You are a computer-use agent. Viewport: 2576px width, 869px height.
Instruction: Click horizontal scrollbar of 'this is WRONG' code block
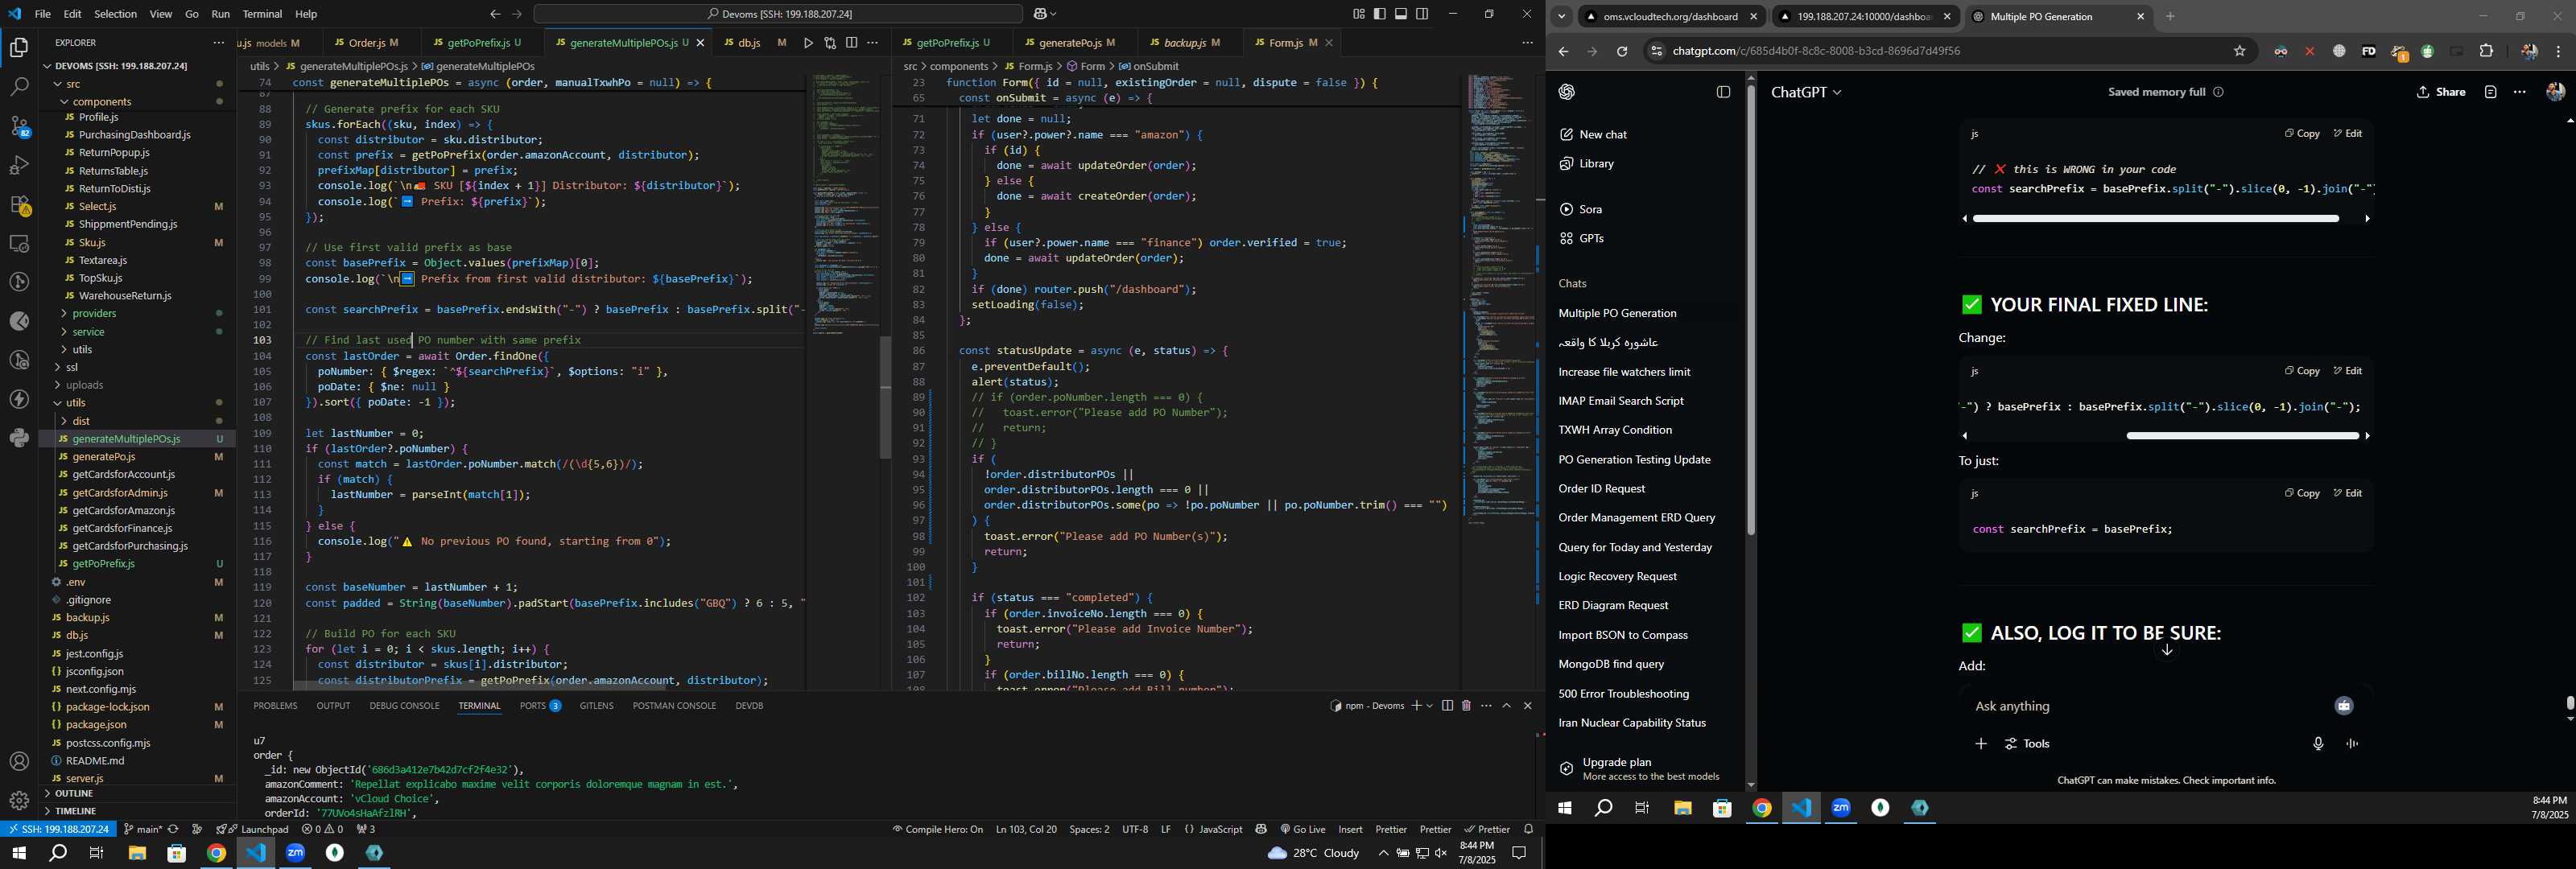[2156, 218]
